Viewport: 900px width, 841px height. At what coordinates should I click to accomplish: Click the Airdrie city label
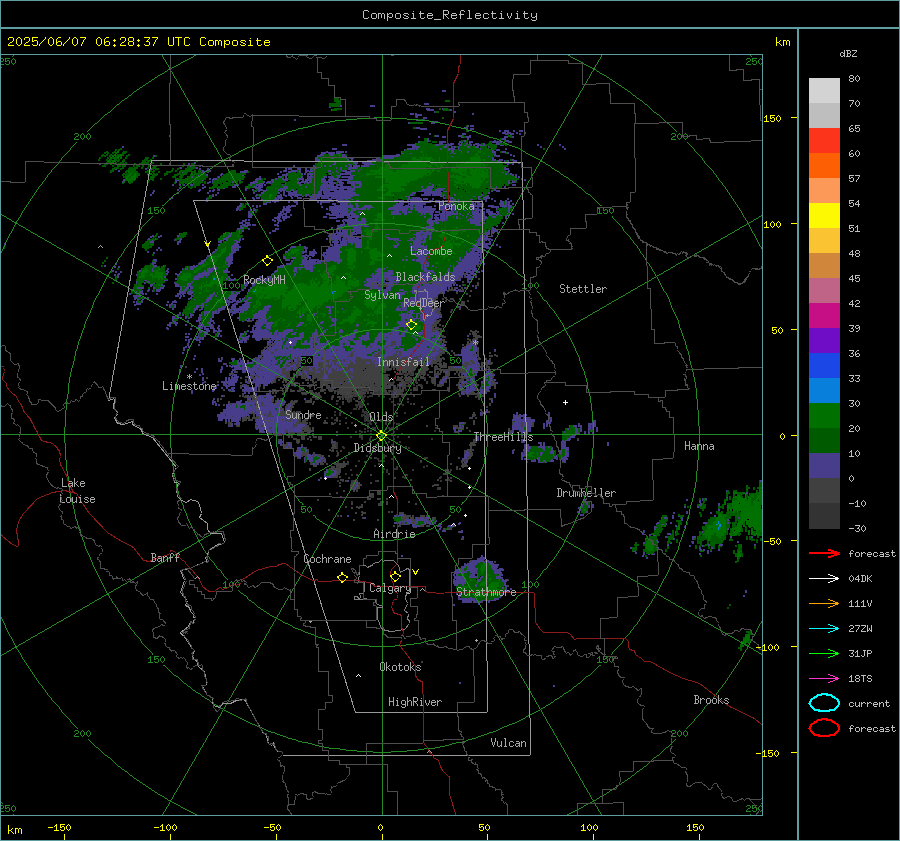tap(394, 534)
